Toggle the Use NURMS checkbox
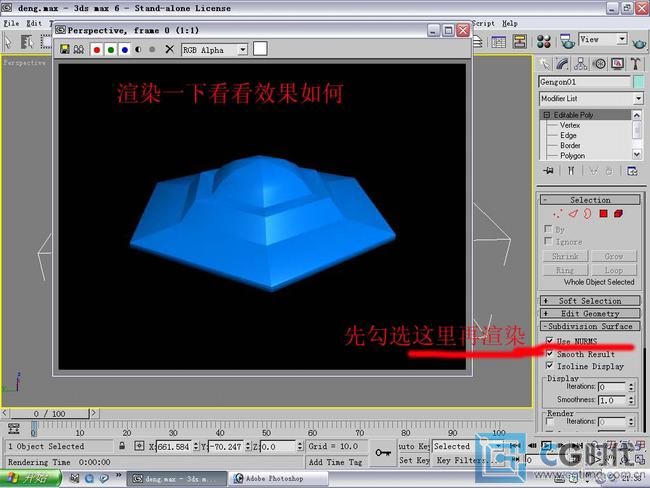The width and height of the screenshot is (650, 488). (550, 341)
